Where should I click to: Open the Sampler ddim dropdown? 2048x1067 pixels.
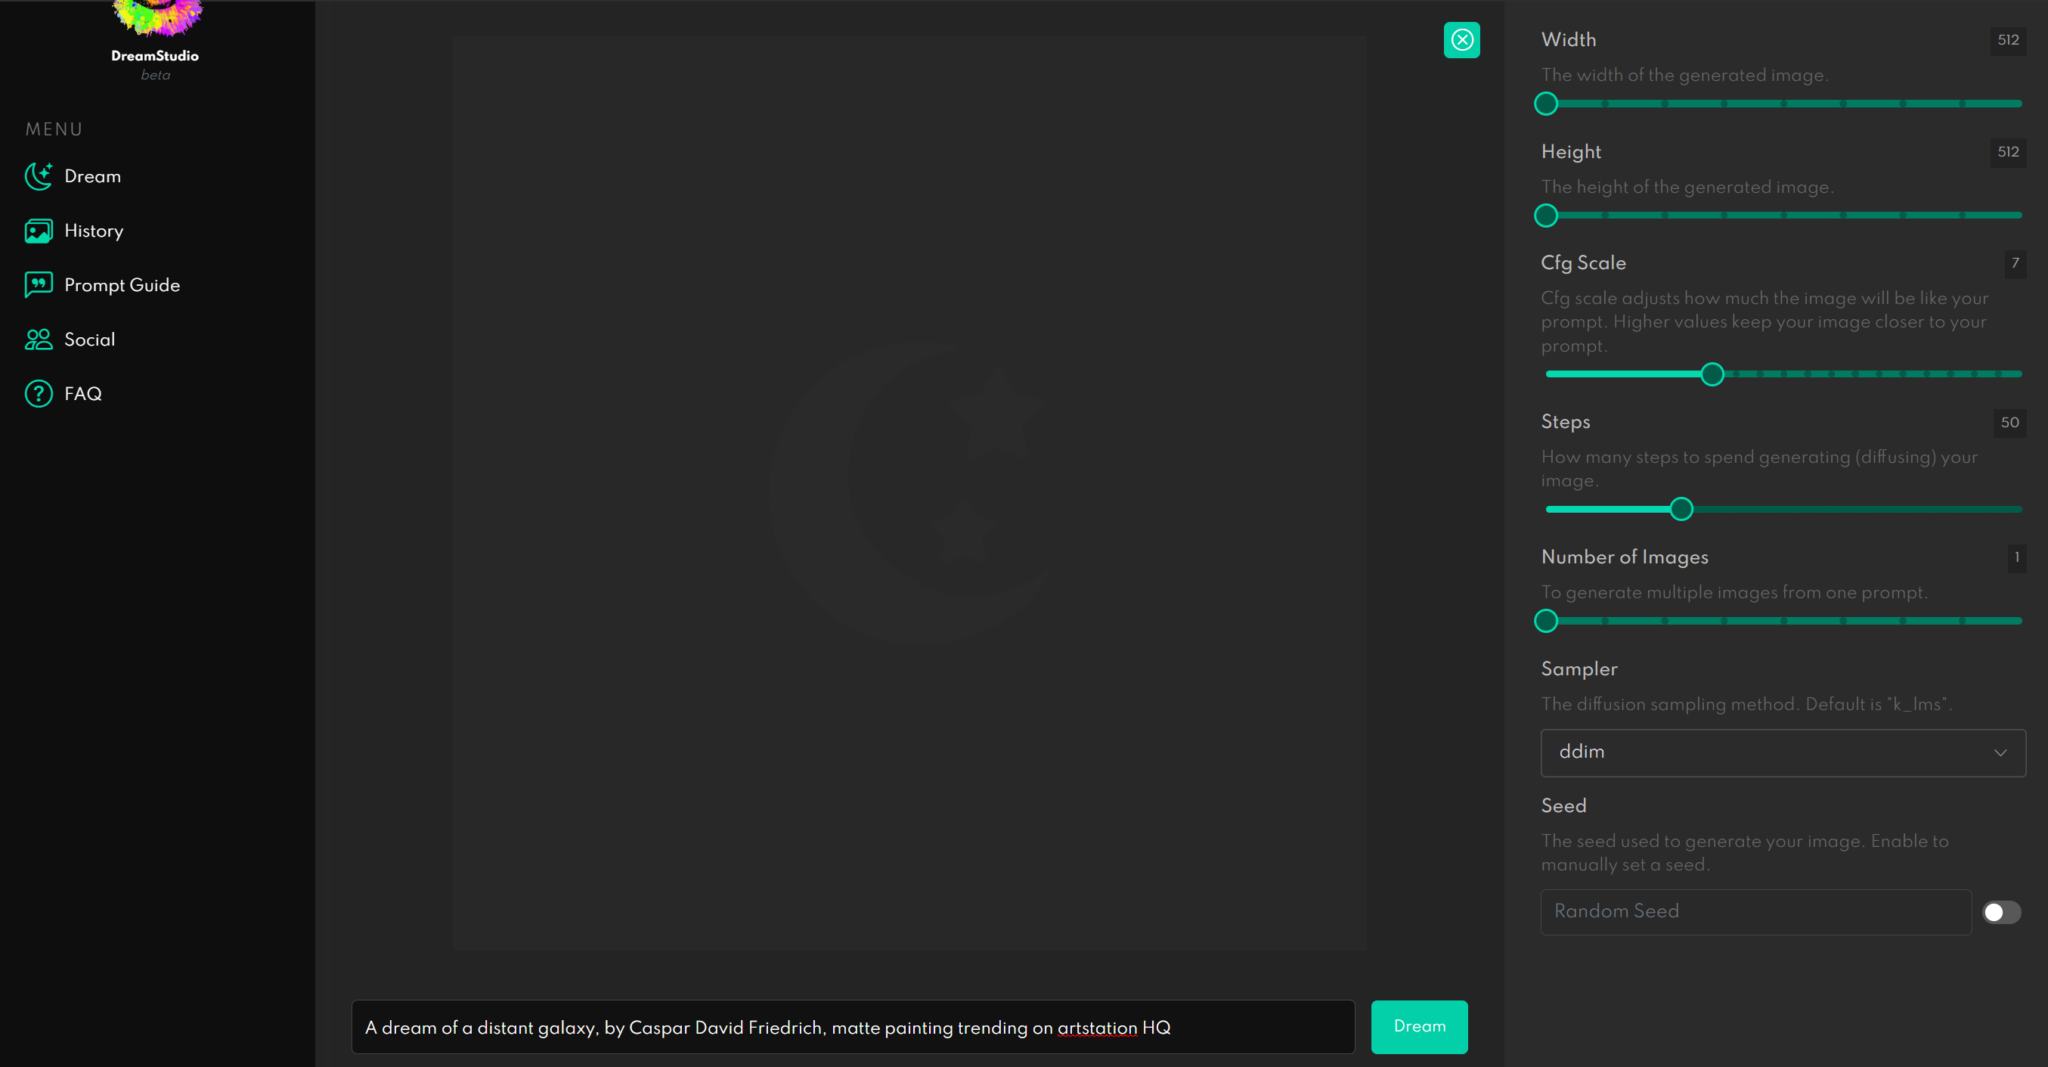[x=1782, y=752]
